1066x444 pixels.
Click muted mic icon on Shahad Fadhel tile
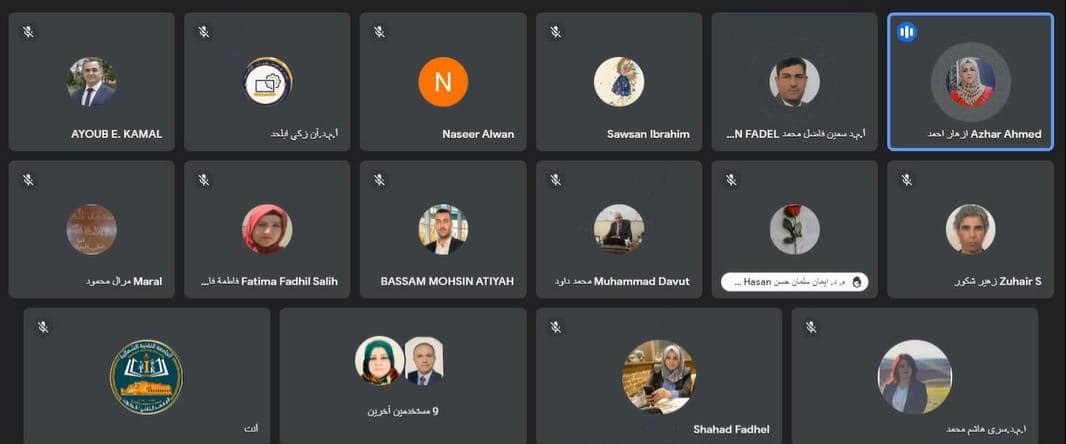(555, 328)
